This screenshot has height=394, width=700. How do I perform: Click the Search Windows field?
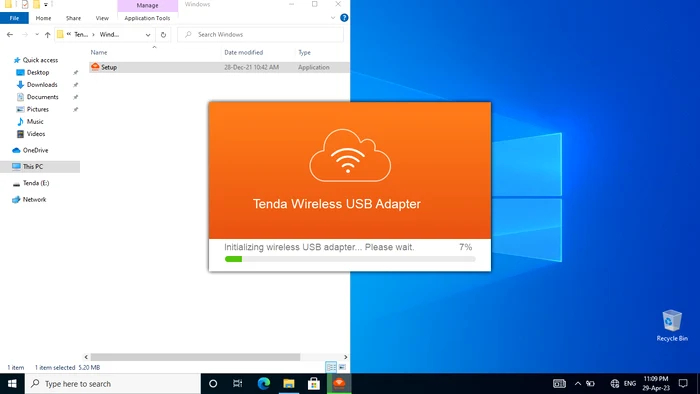click(261, 34)
